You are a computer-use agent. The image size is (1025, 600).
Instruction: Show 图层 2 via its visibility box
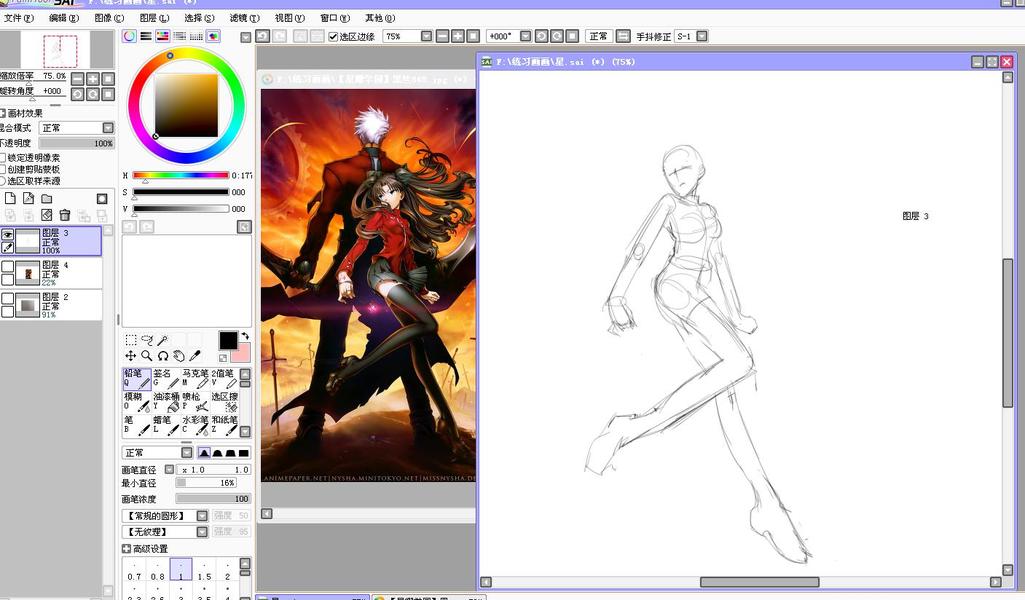pos(7,298)
